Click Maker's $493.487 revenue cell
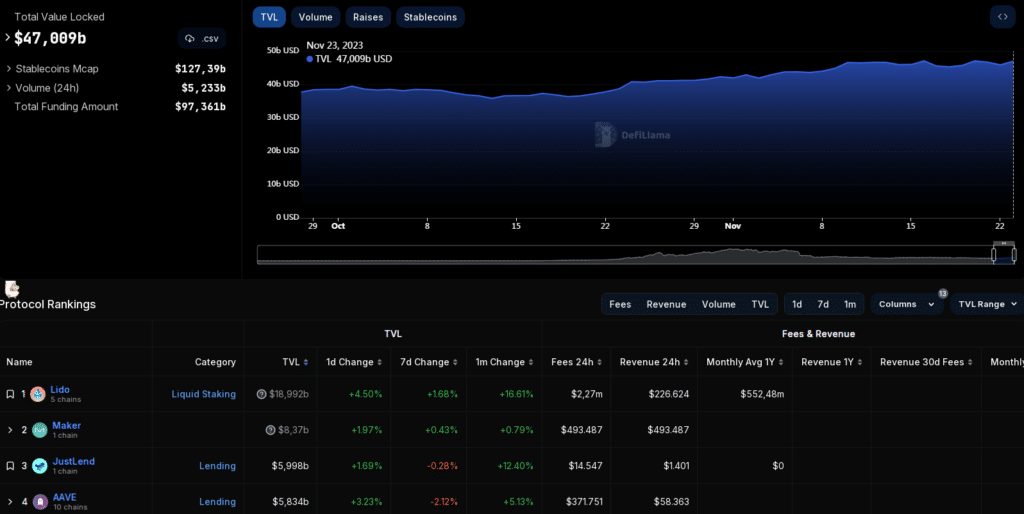This screenshot has width=1024, height=514. pos(668,430)
